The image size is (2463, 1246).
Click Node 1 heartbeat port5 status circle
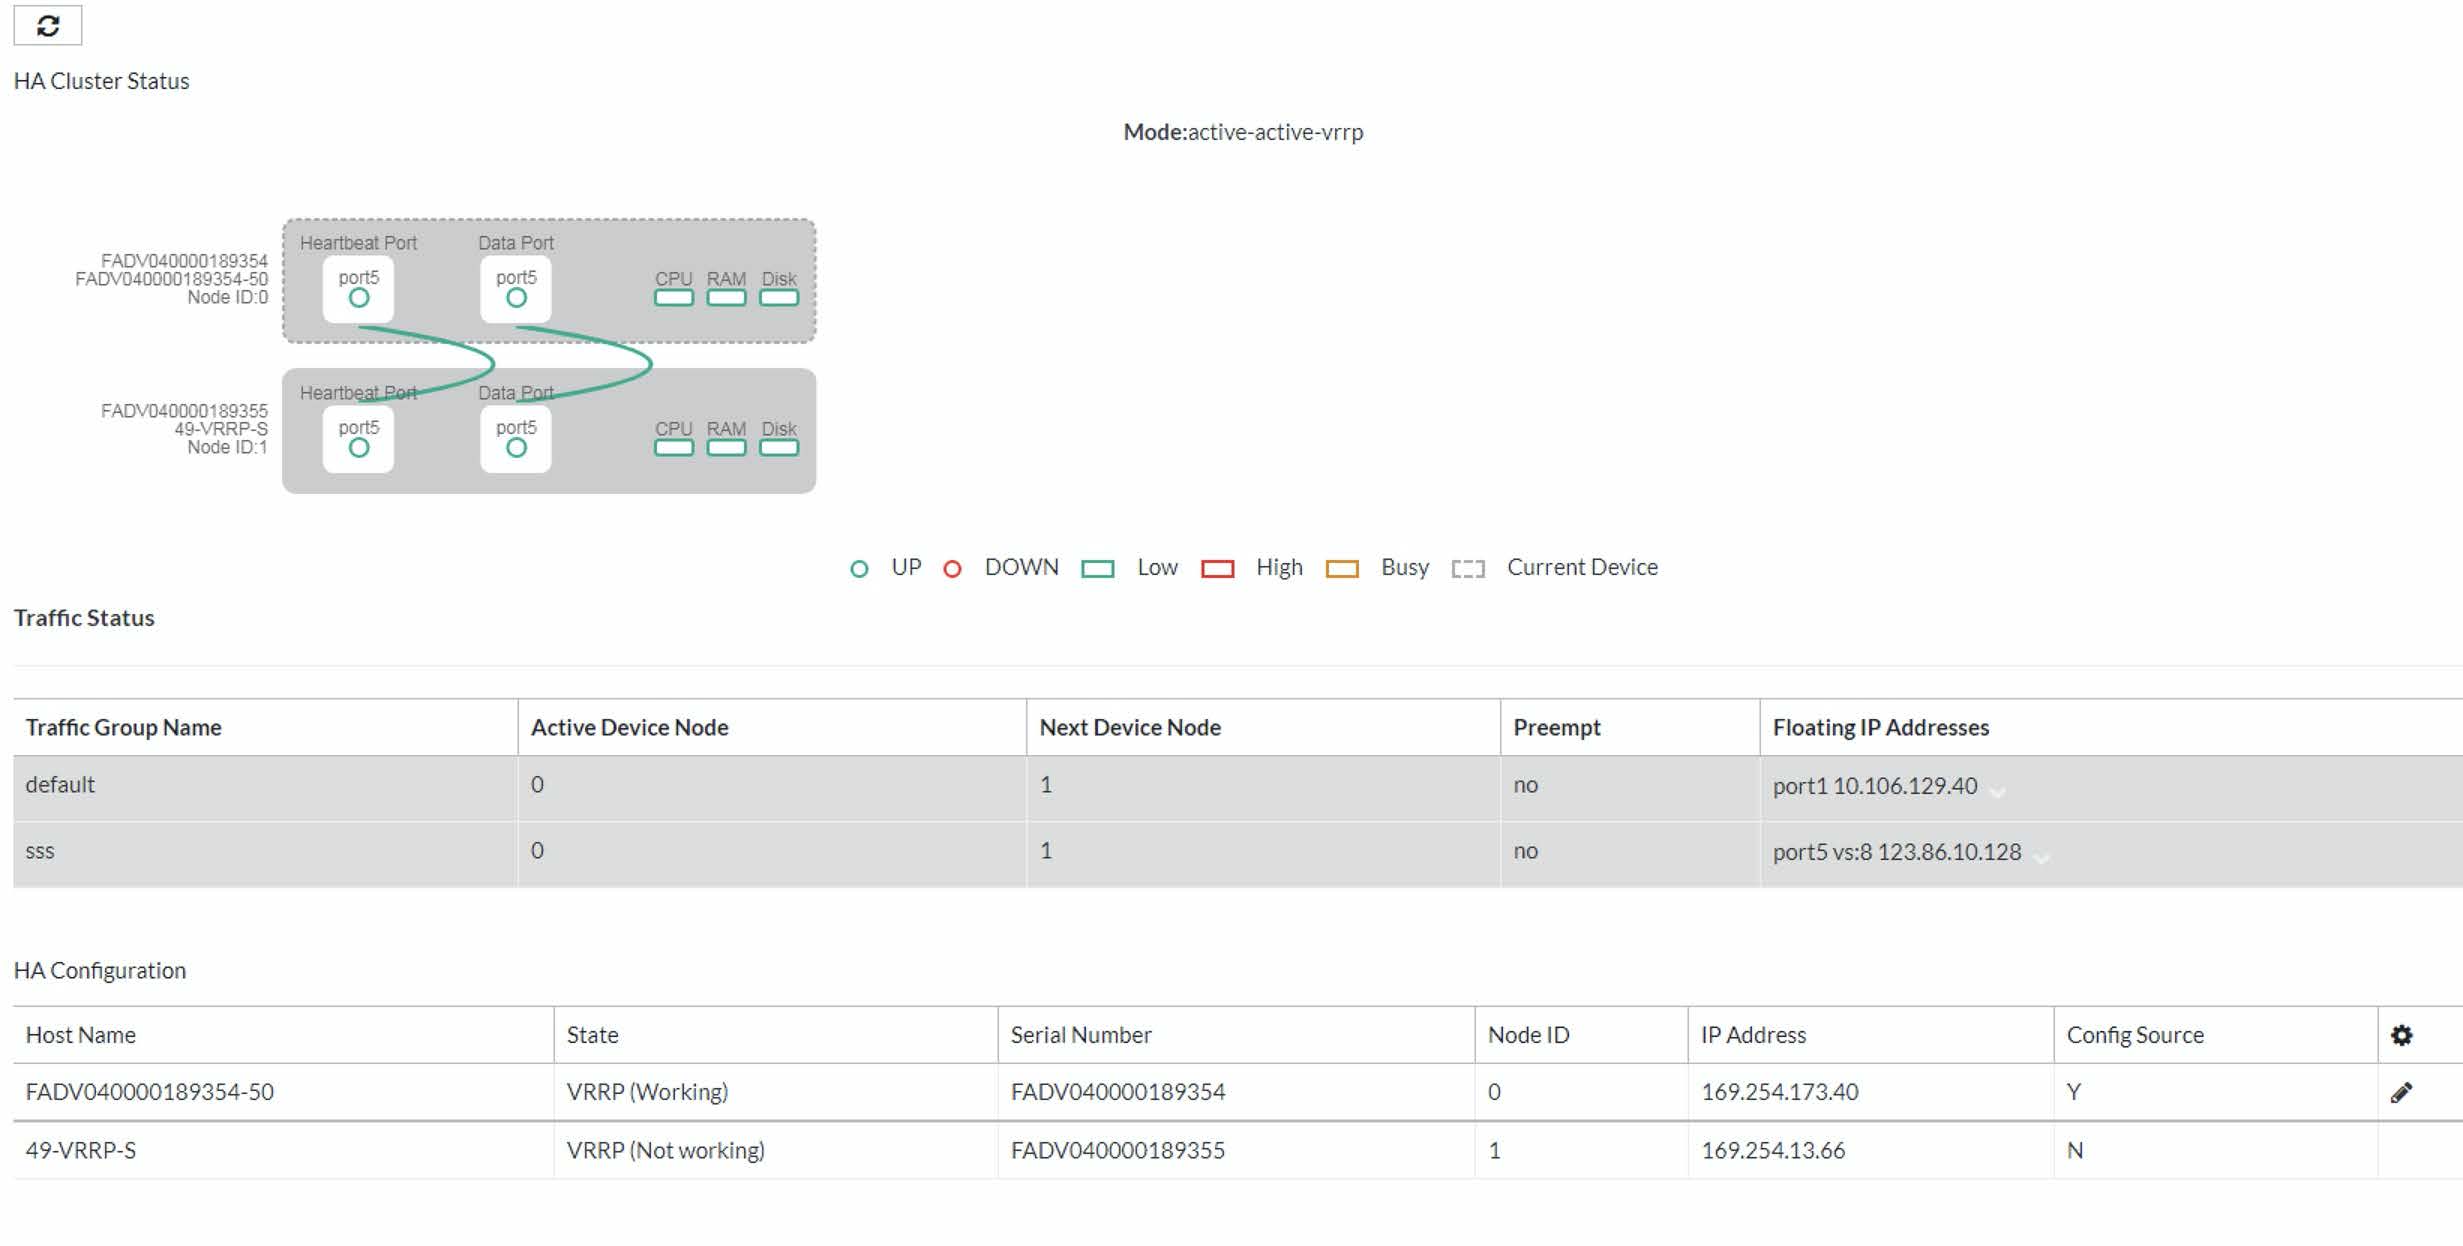[x=358, y=448]
